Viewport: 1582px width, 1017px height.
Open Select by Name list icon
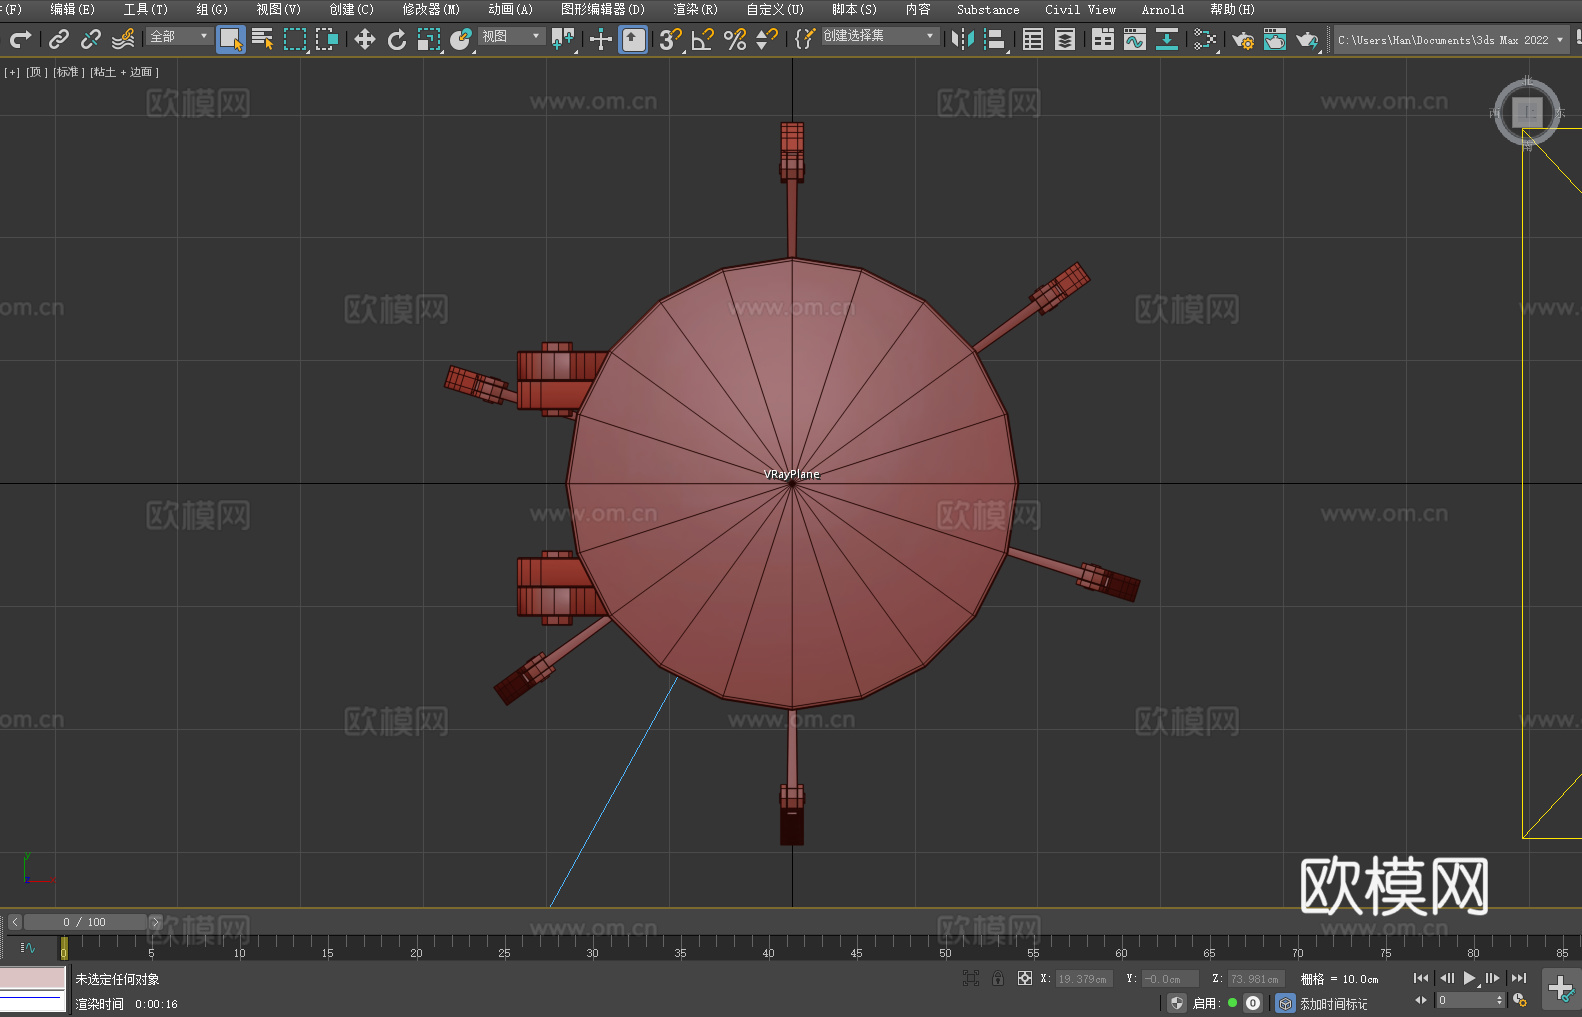(x=263, y=39)
